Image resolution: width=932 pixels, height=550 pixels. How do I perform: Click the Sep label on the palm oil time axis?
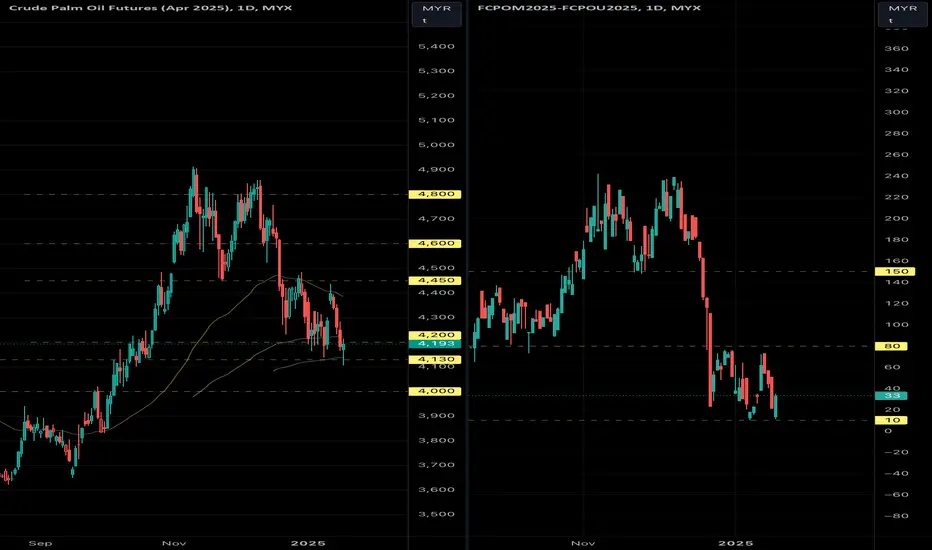click(40, 543)
